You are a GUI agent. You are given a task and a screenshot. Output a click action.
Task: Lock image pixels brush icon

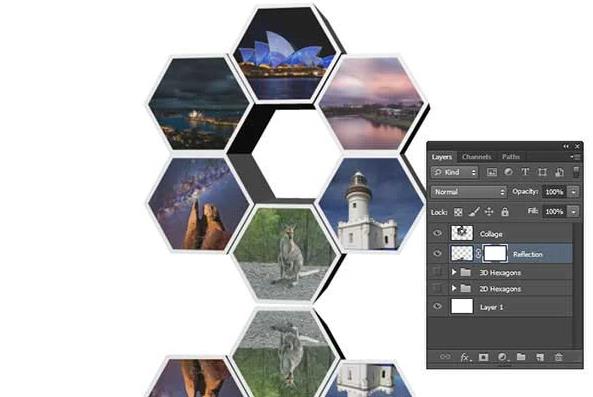pos(474,212)
